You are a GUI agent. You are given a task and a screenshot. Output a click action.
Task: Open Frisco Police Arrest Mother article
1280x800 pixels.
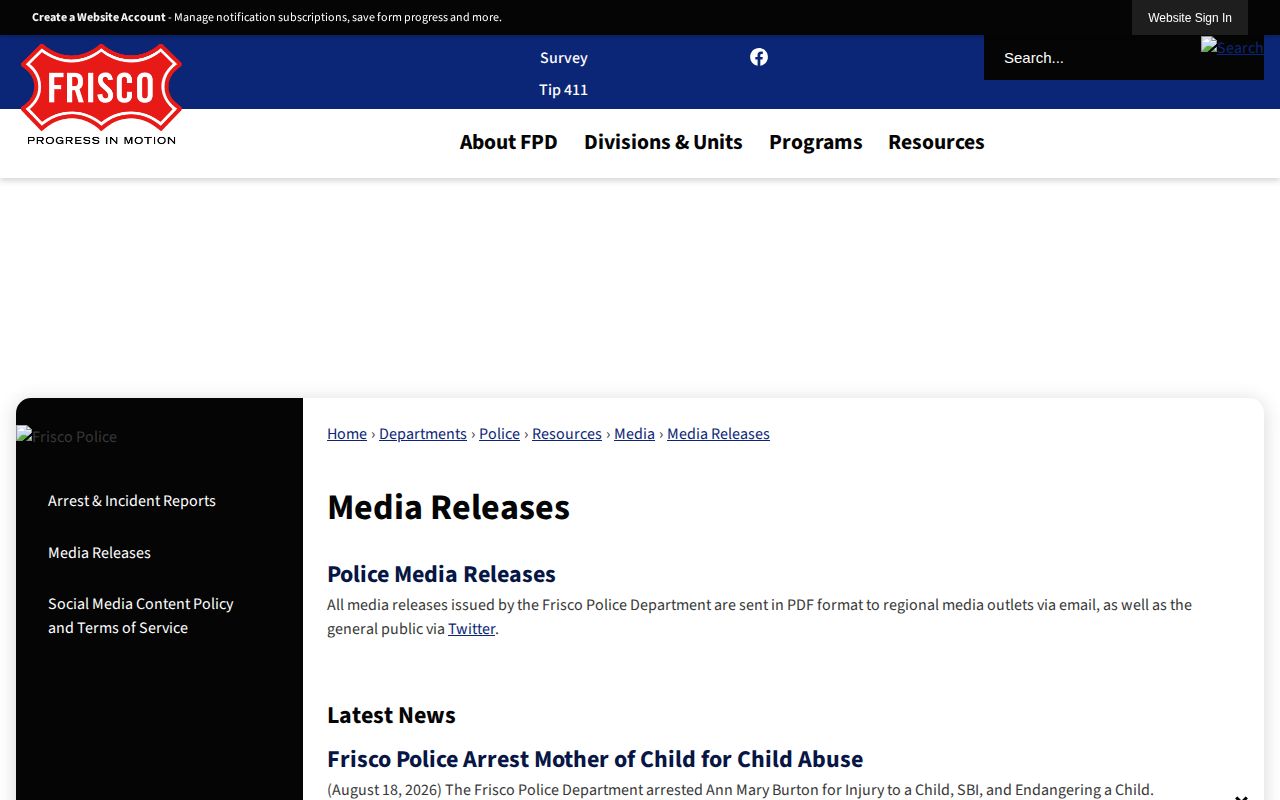[595, 759]
